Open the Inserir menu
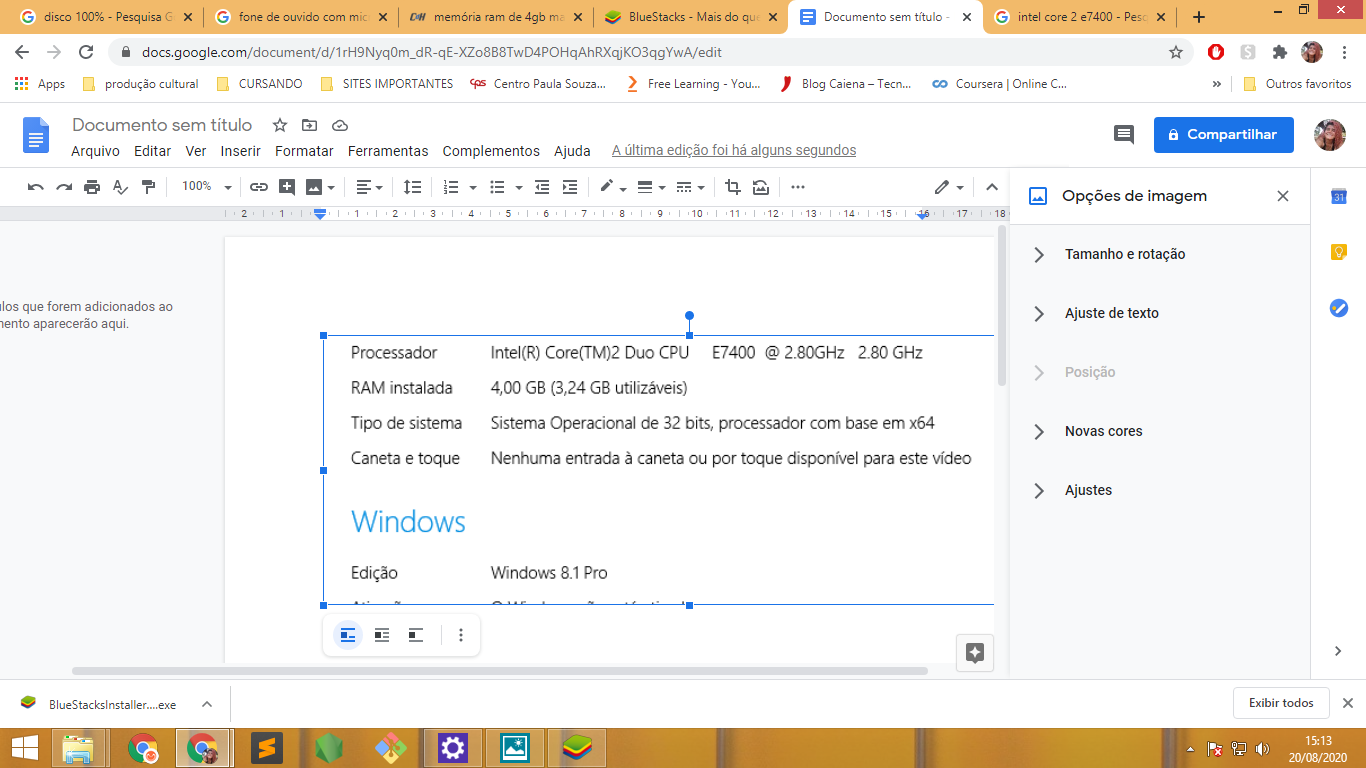The image size is (1366, 768). [x=241, y=151]
